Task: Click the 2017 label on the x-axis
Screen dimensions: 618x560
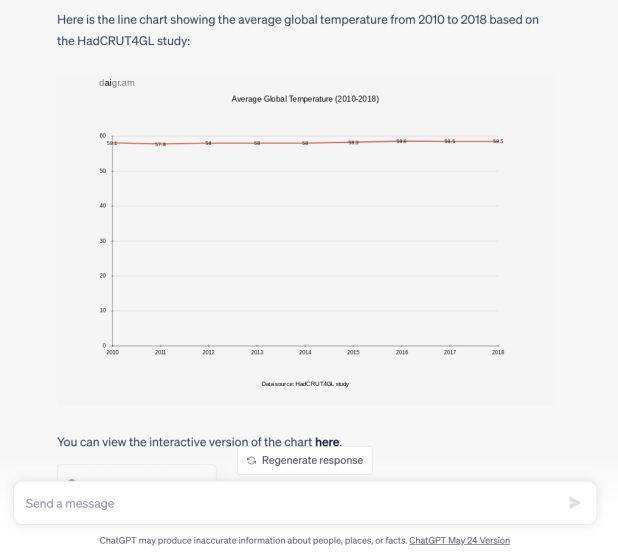Action: [449, 352]
